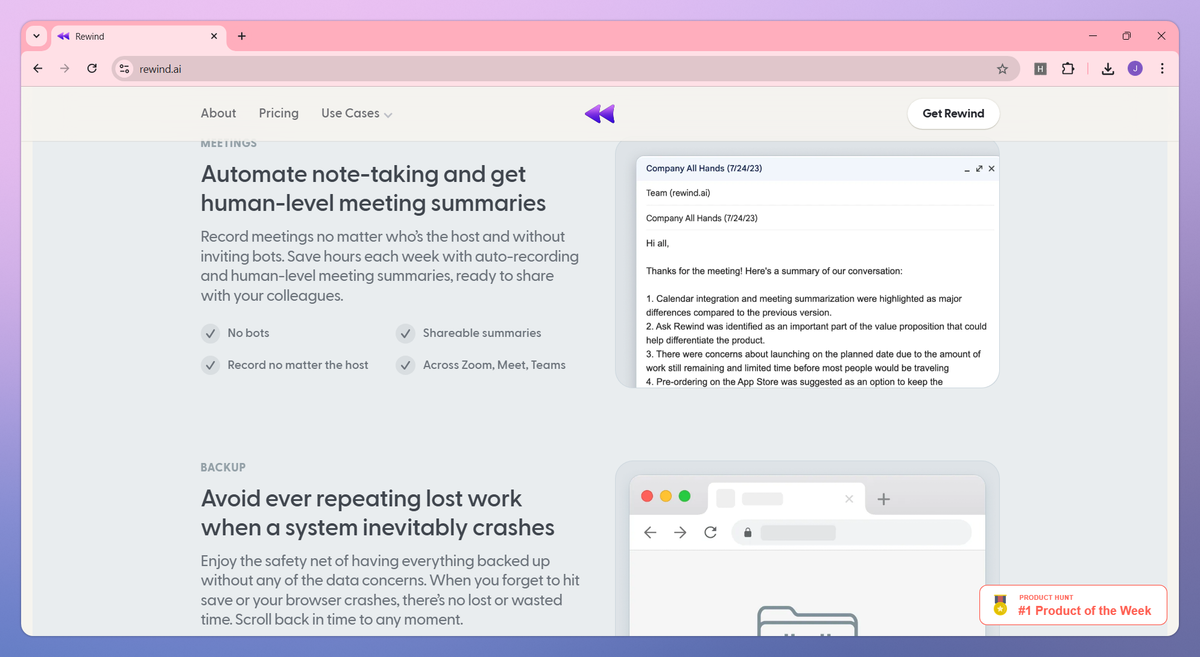Click the mock browser address field
Viewport: 1200px width, 657px height.
[851, 533]
